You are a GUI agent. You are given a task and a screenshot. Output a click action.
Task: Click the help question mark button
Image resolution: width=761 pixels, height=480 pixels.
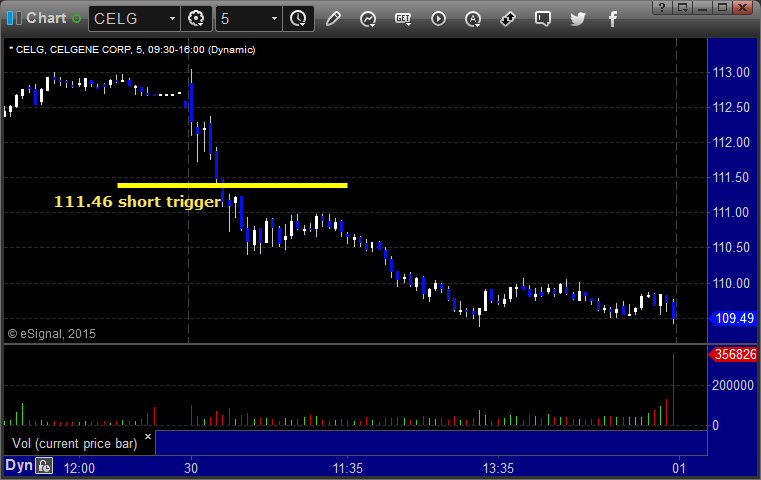[x=662, y=7]
